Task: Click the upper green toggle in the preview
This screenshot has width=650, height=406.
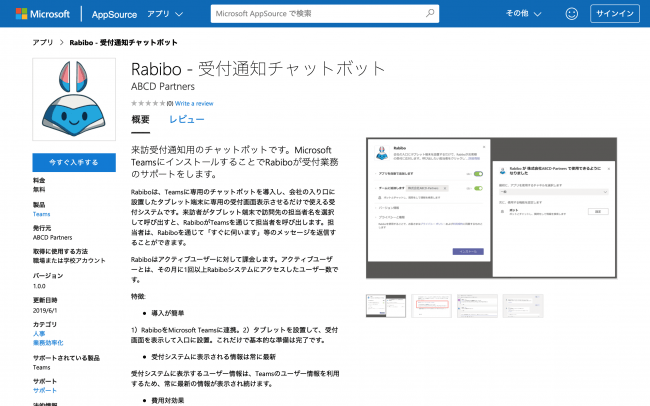Action: coord(478,173)
